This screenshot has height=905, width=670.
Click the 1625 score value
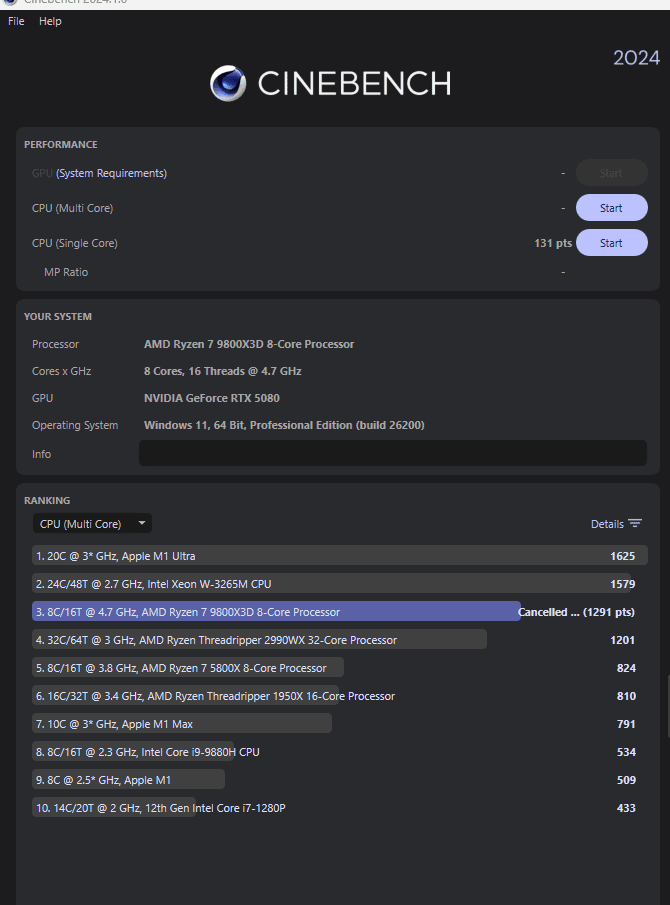pyautogui.click(x=623, y=556)
